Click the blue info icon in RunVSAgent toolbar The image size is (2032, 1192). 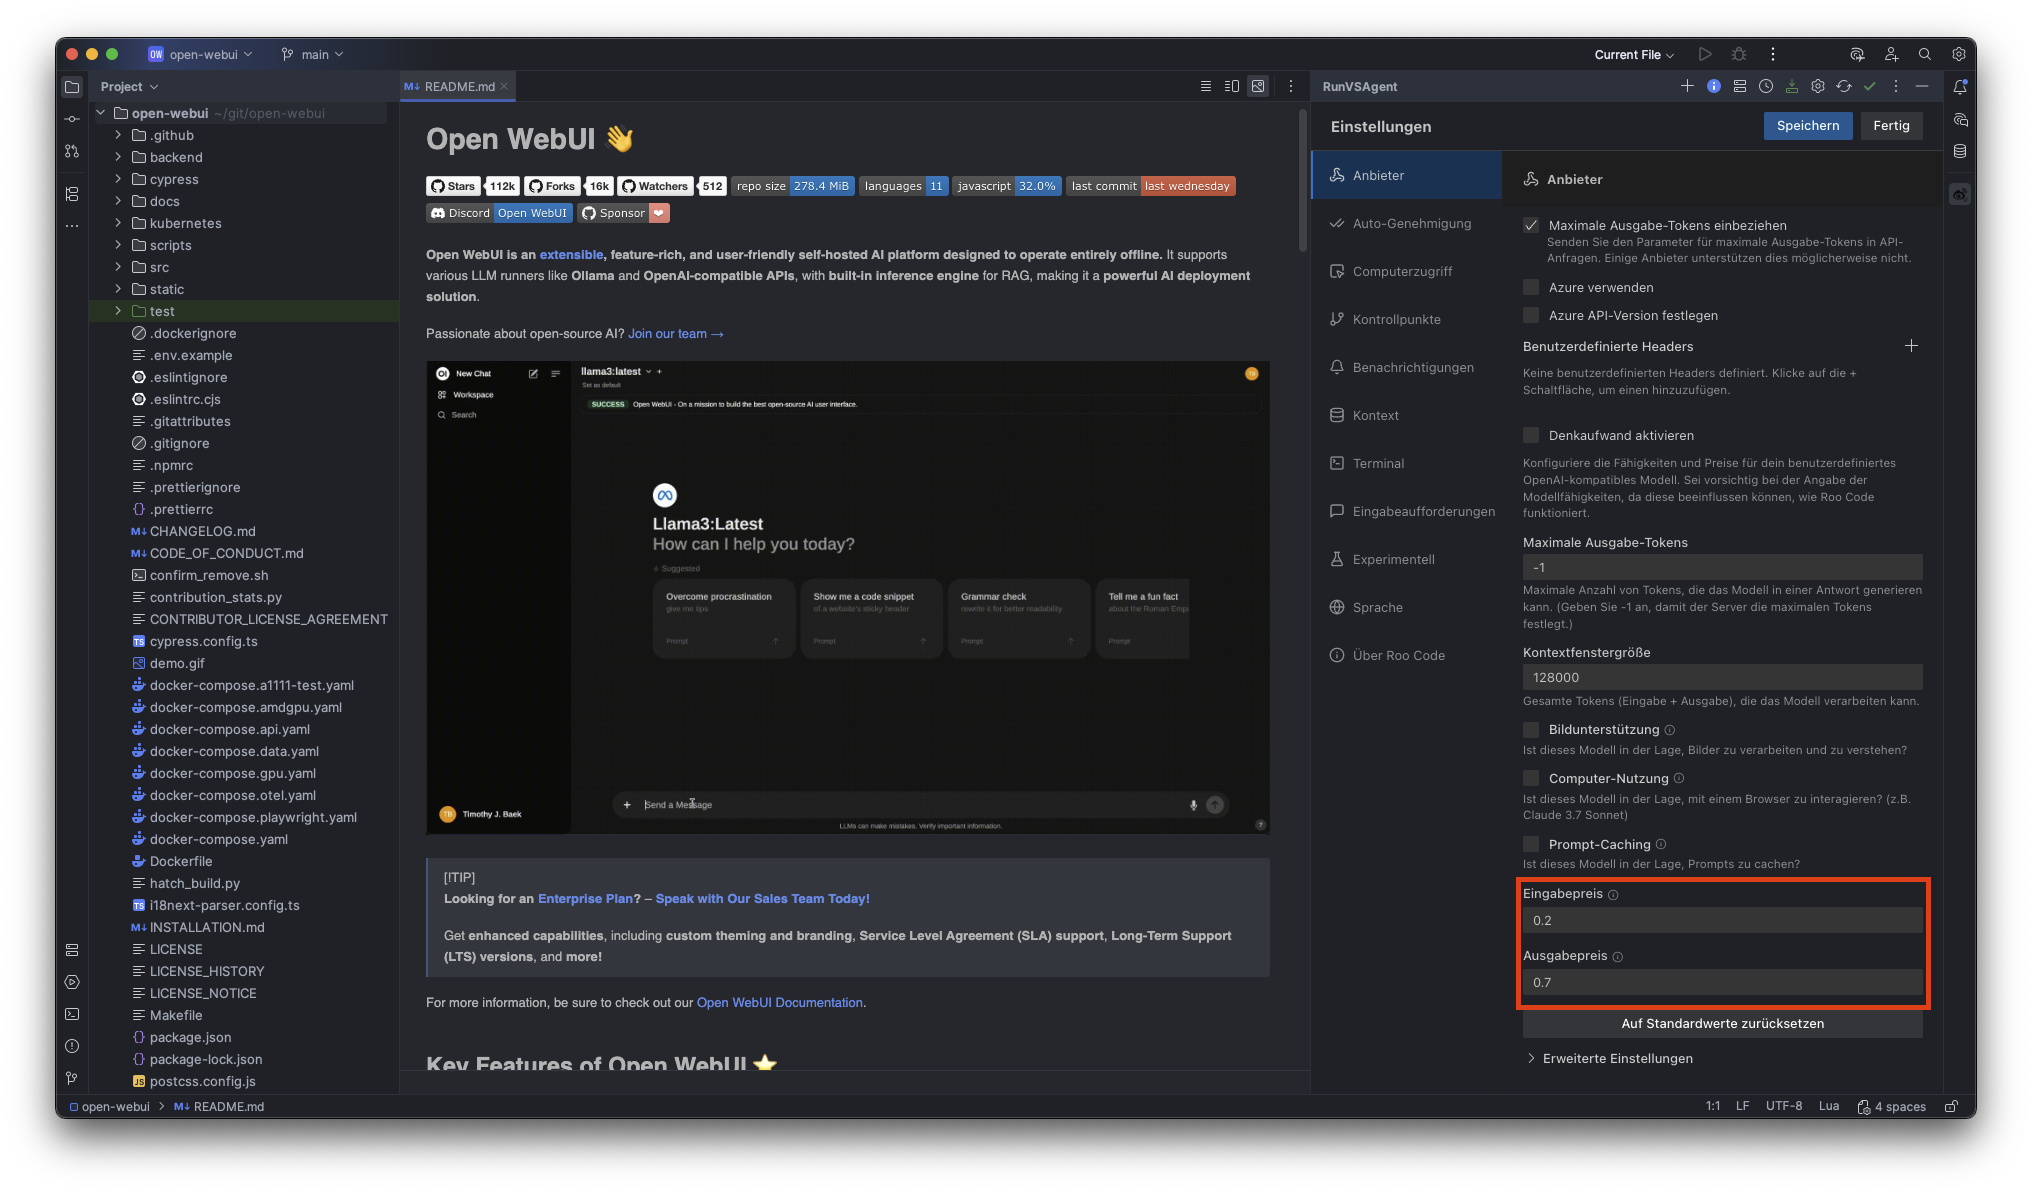pos(1714,86)
